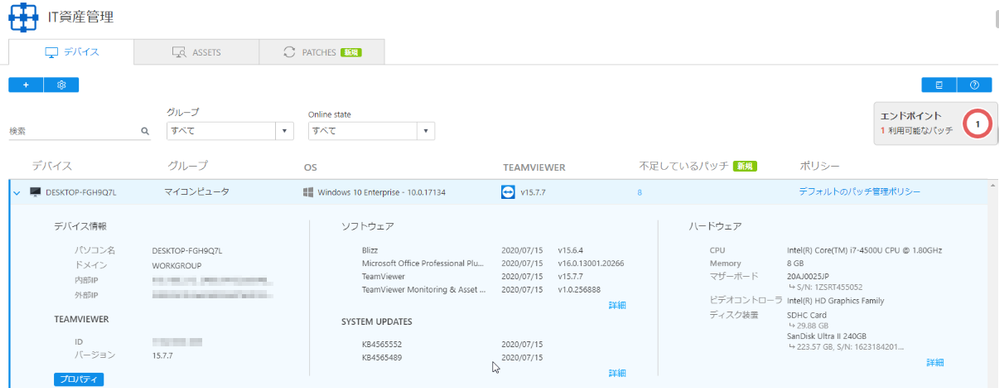This screenshot has width=999, height=388.
Task: Click the plus add device button
Action: (x=25, y=85)
